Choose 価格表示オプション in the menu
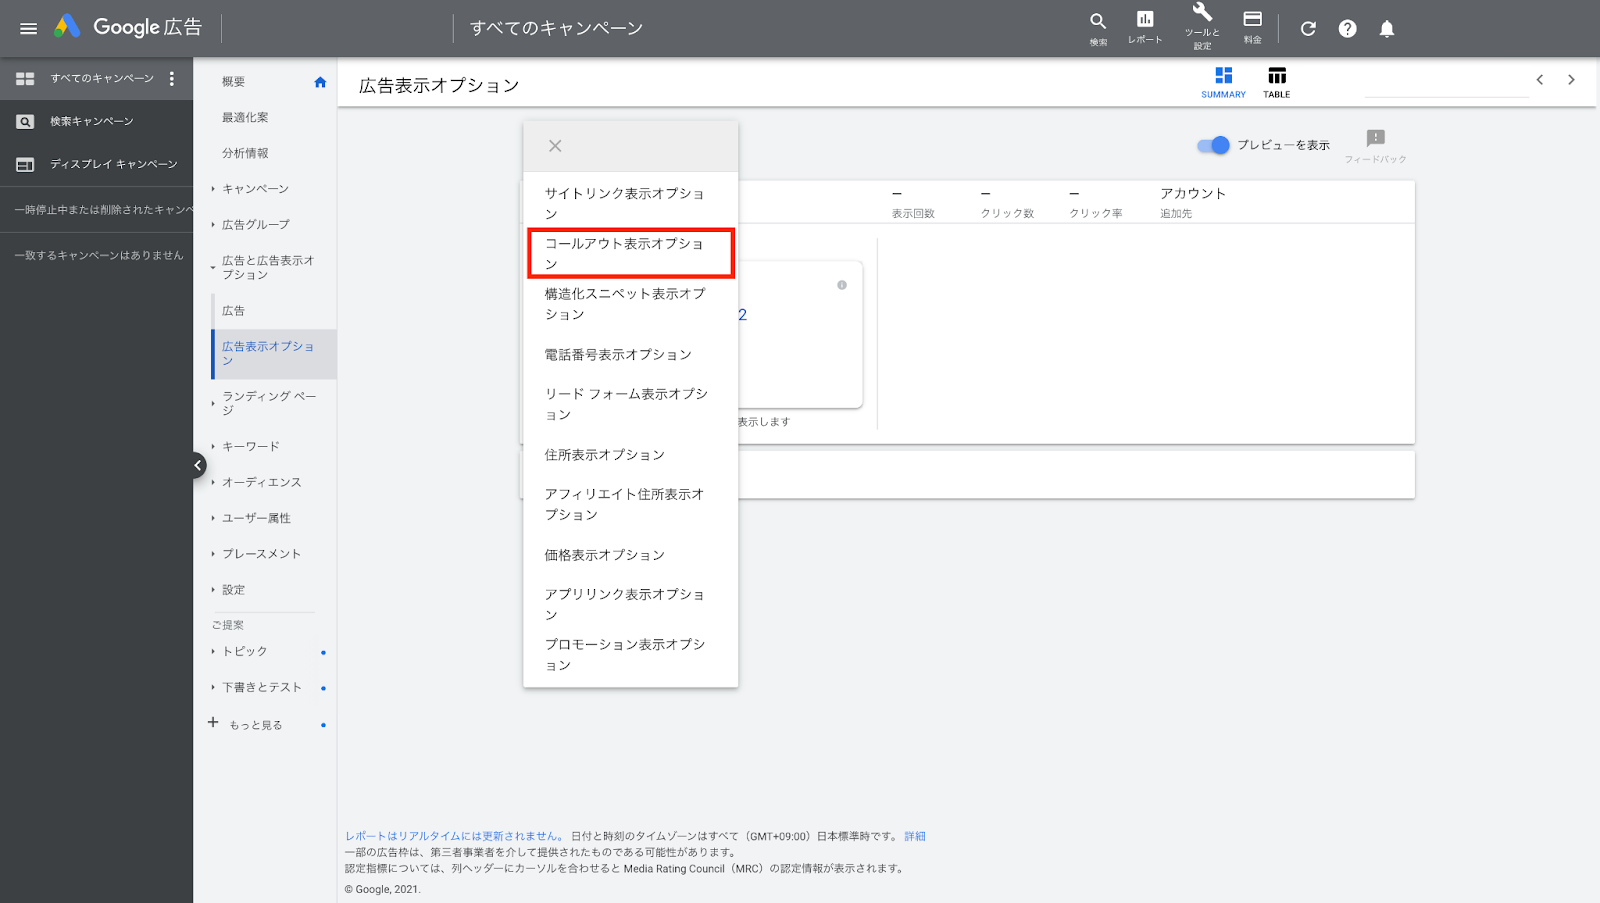1600x903 pixels. 630,555
